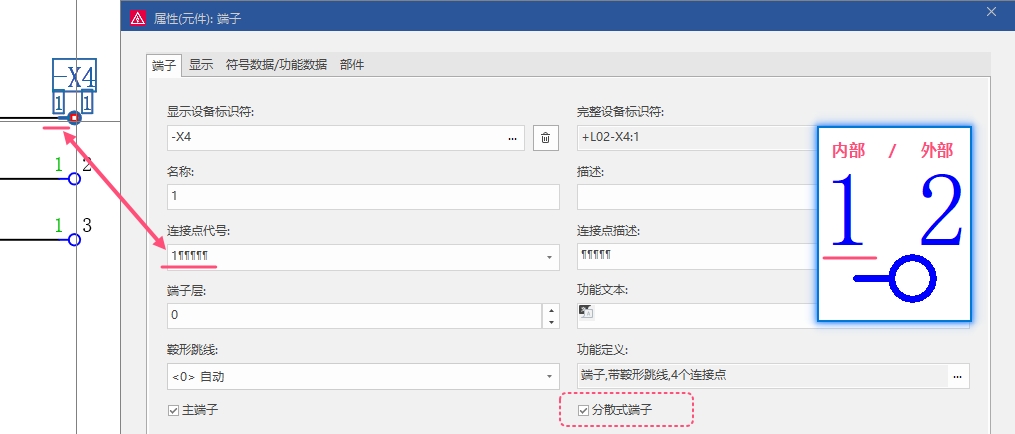Screen dimensions: 1015x434
Task: Toggle the 主端子 checkbox
Action: point(175,409)
